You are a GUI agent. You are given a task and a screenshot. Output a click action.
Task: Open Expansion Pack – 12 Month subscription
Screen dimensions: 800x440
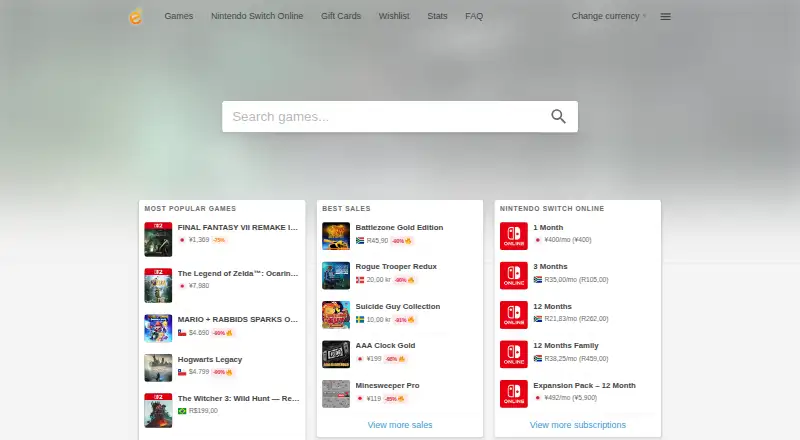[584, 385]
